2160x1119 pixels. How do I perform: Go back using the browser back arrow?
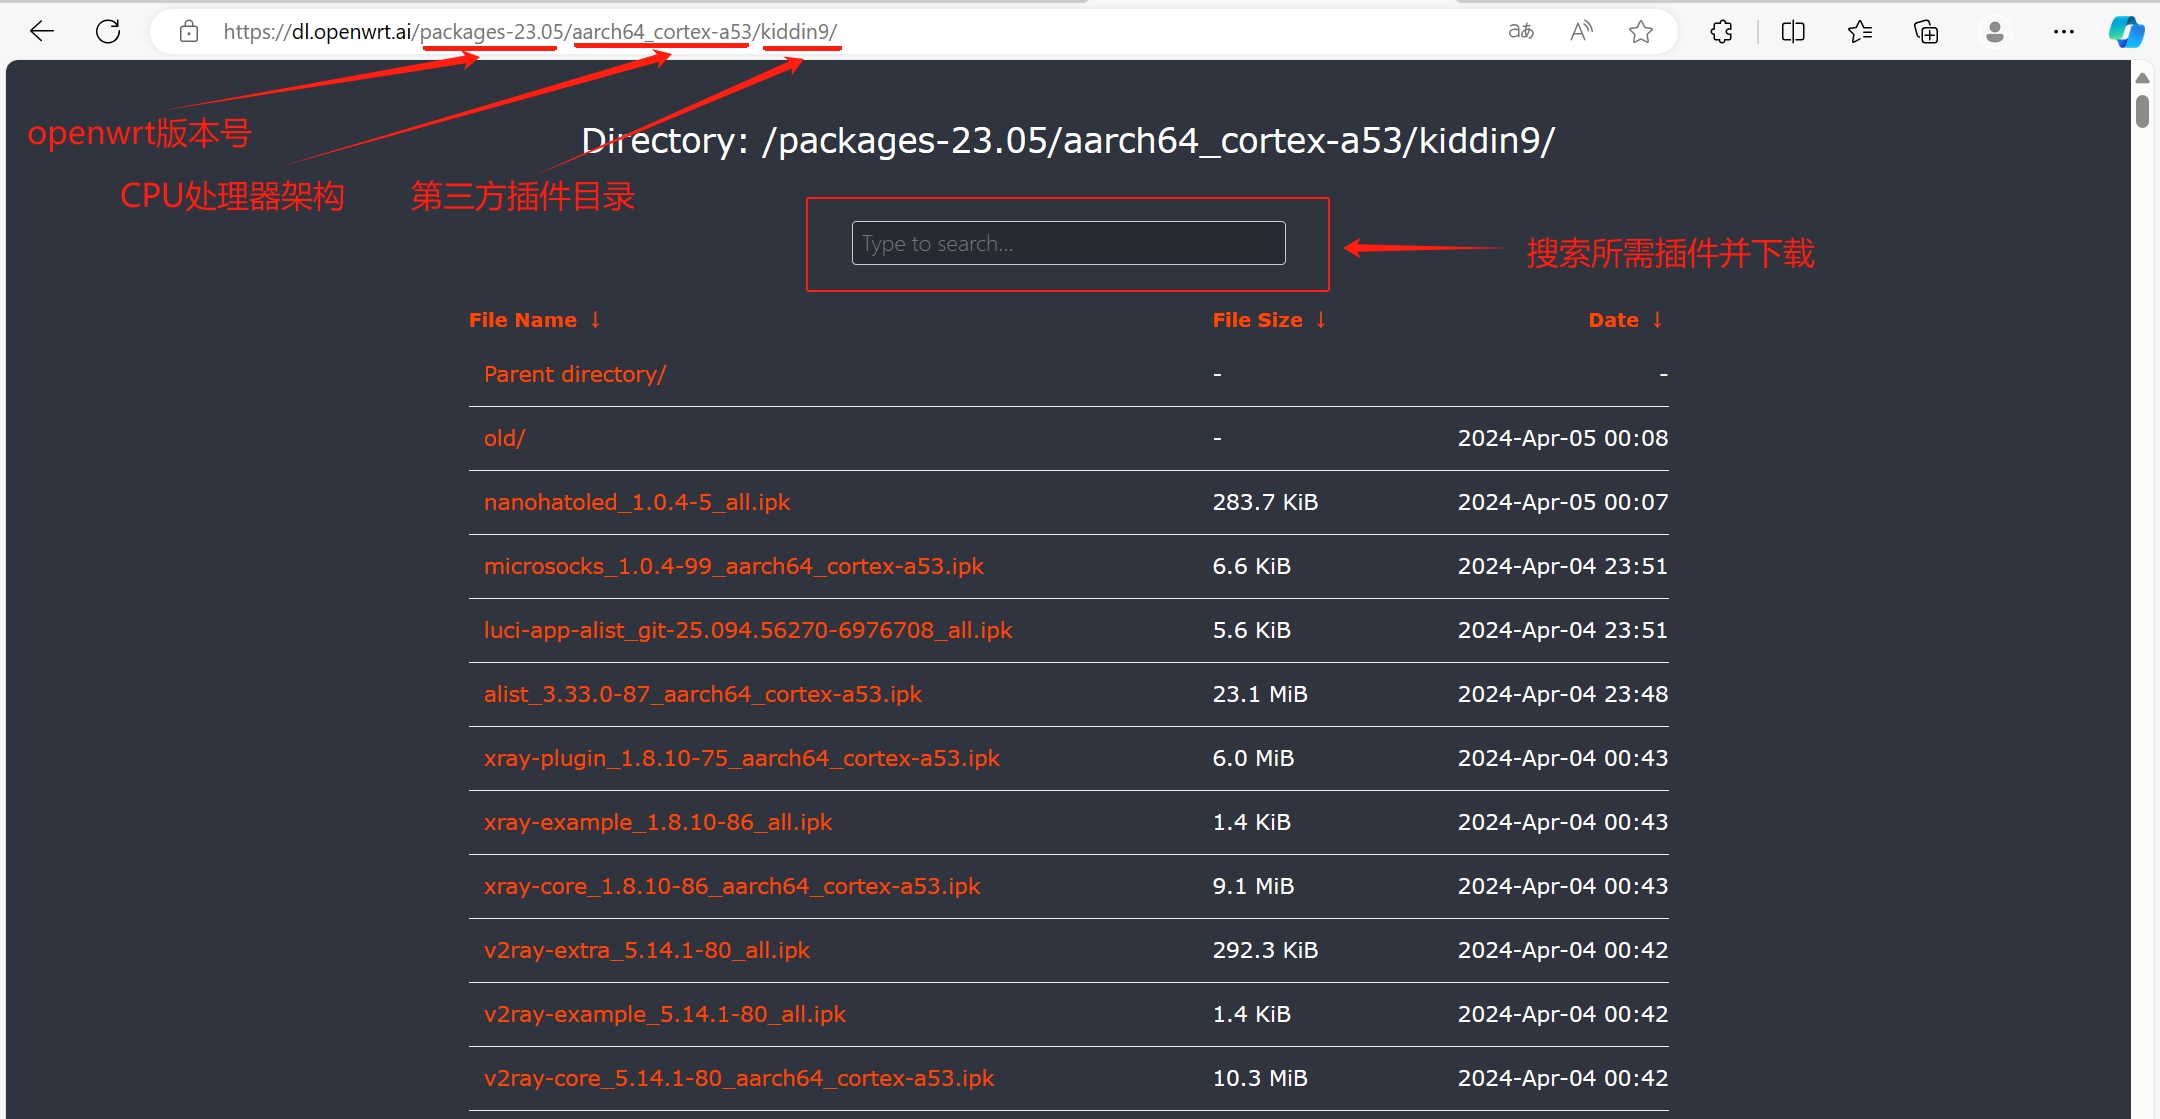[x=42, y=32]
